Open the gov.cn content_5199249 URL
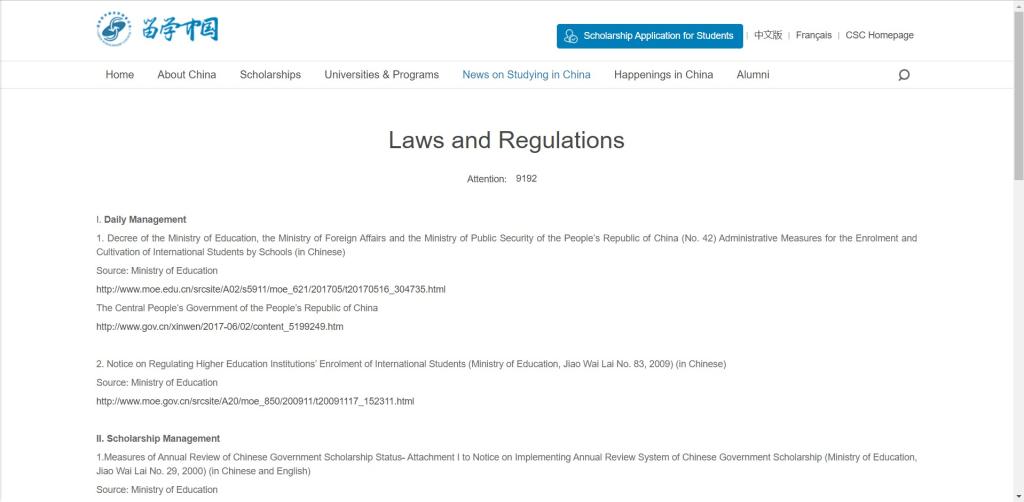 [x=219, y=326]
